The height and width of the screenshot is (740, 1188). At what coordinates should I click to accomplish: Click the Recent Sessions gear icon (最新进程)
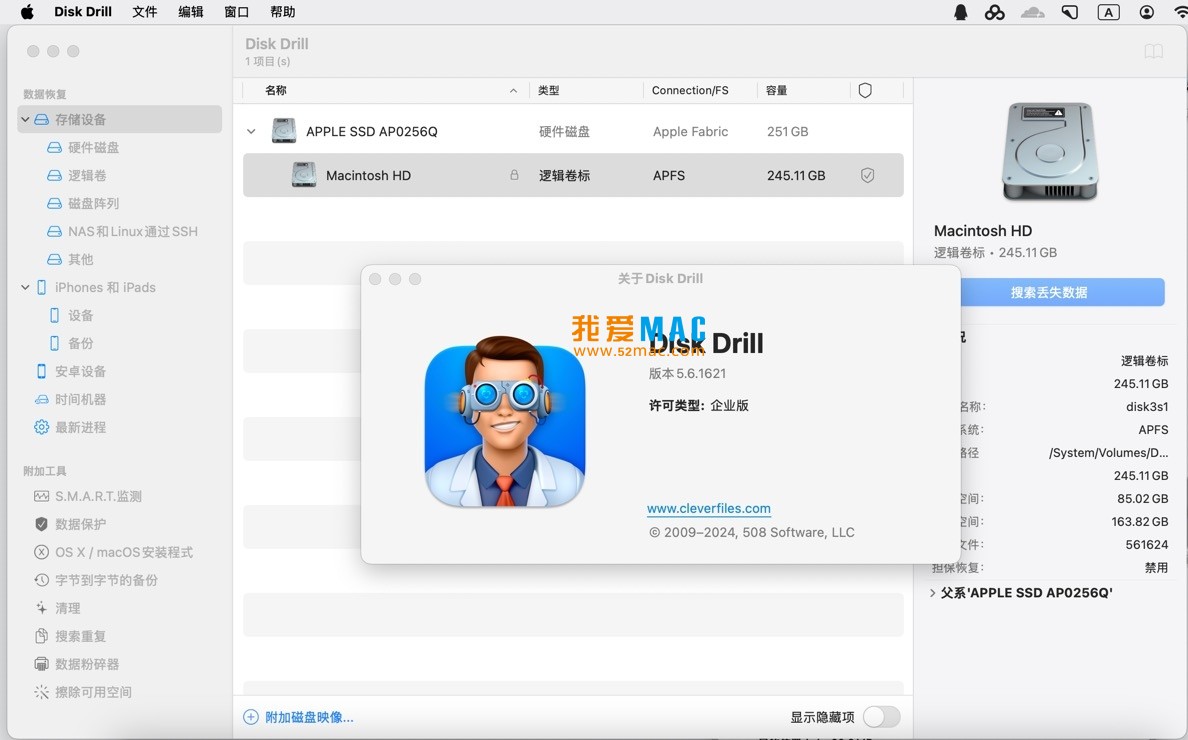pos(41,427)
